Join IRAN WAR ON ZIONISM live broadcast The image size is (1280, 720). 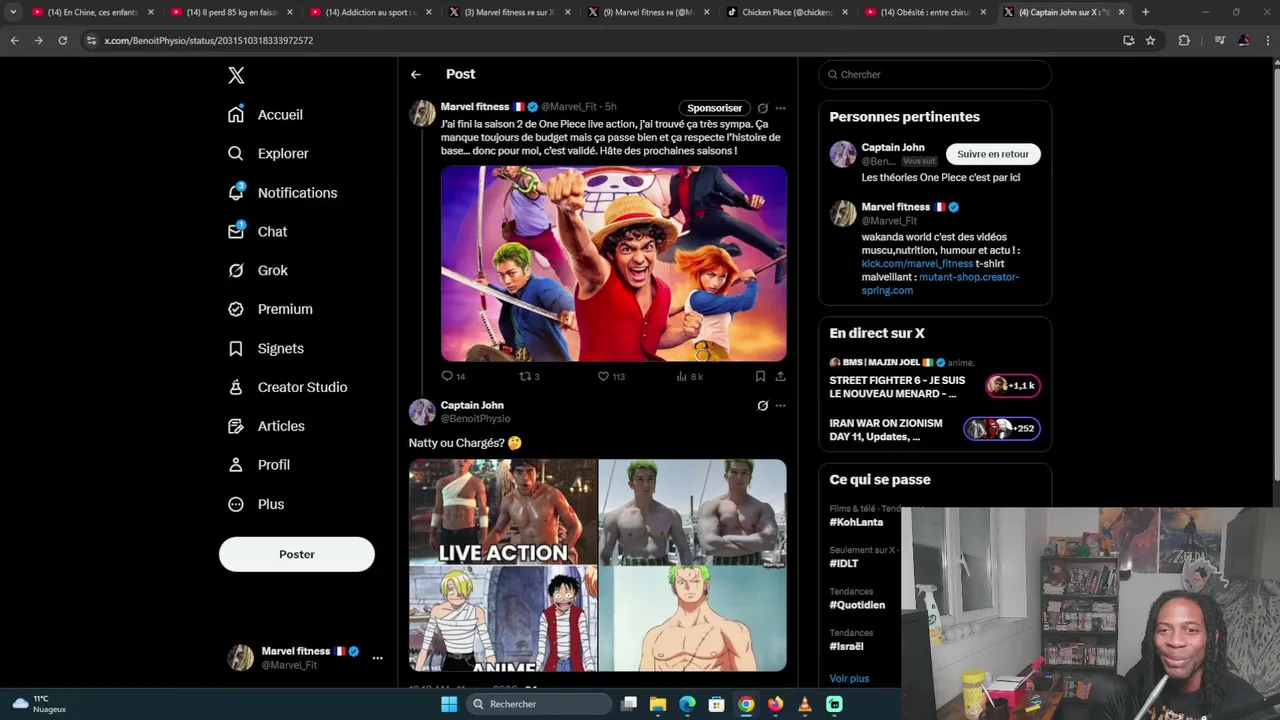click(935, 430)
